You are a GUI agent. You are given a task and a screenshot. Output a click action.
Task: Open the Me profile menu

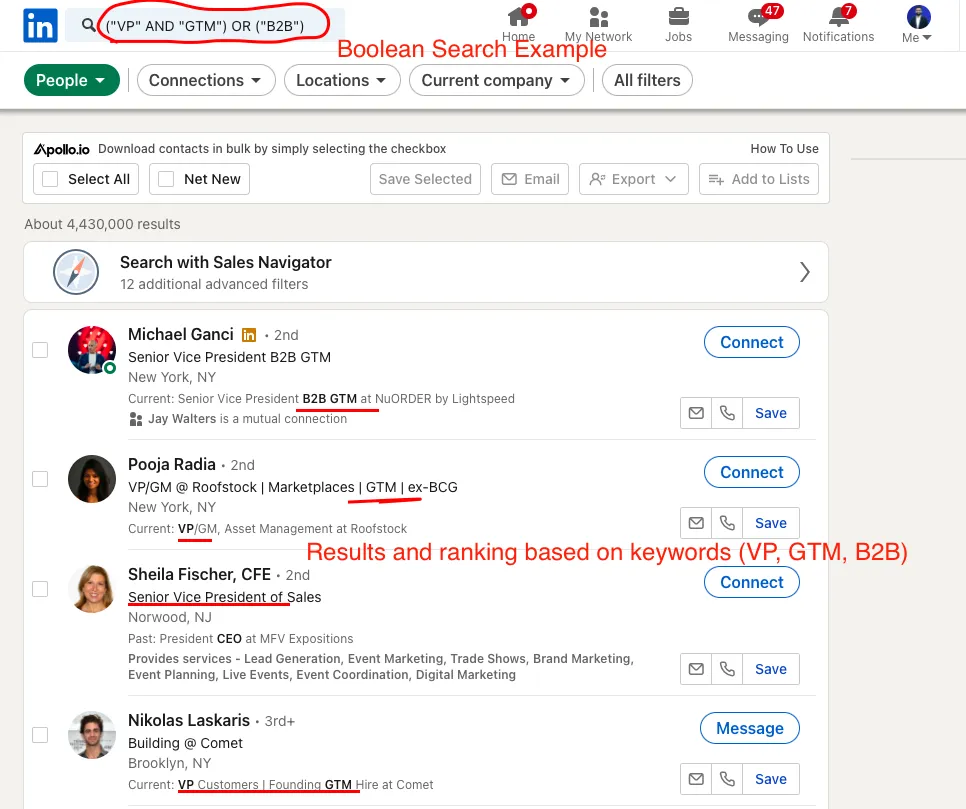coord(917,25)
